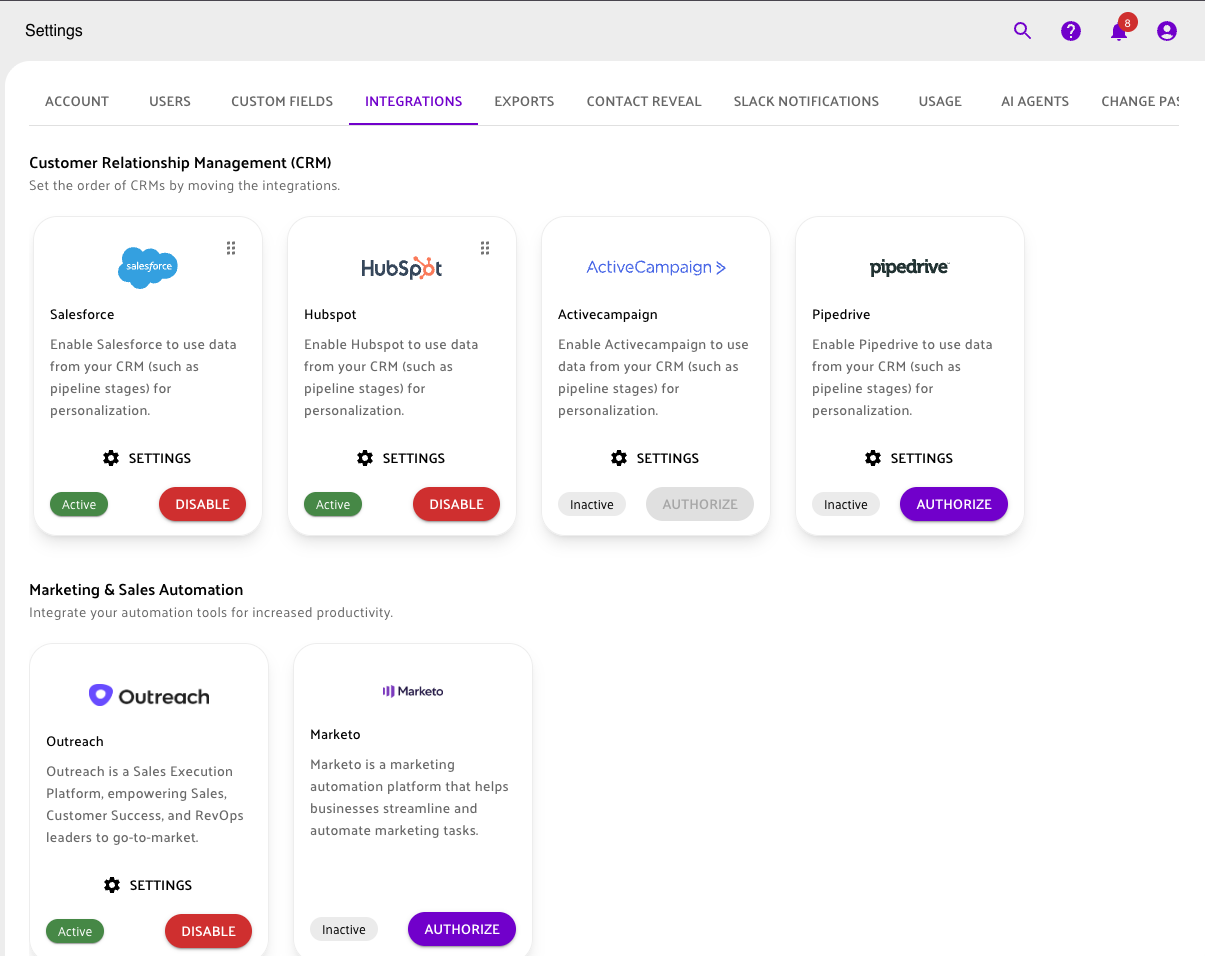The width and height of the screenshot is (1205, 956).
Task: Disable the Outreach integration
Action: click(x=208, y=931)
